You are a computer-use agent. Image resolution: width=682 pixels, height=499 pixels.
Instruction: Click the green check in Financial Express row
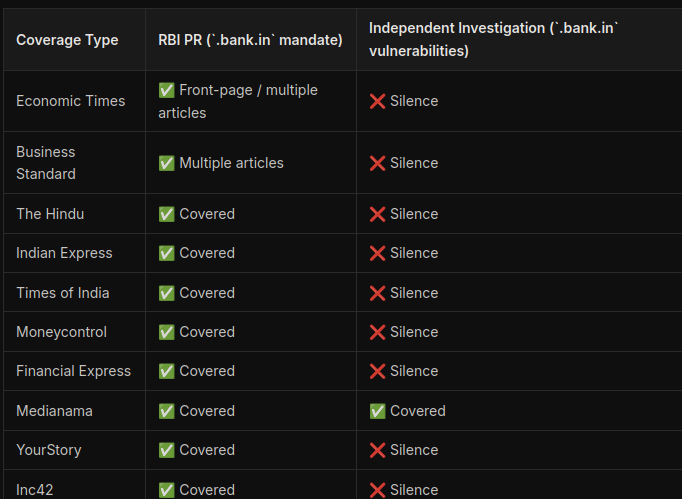pos(166,371)
